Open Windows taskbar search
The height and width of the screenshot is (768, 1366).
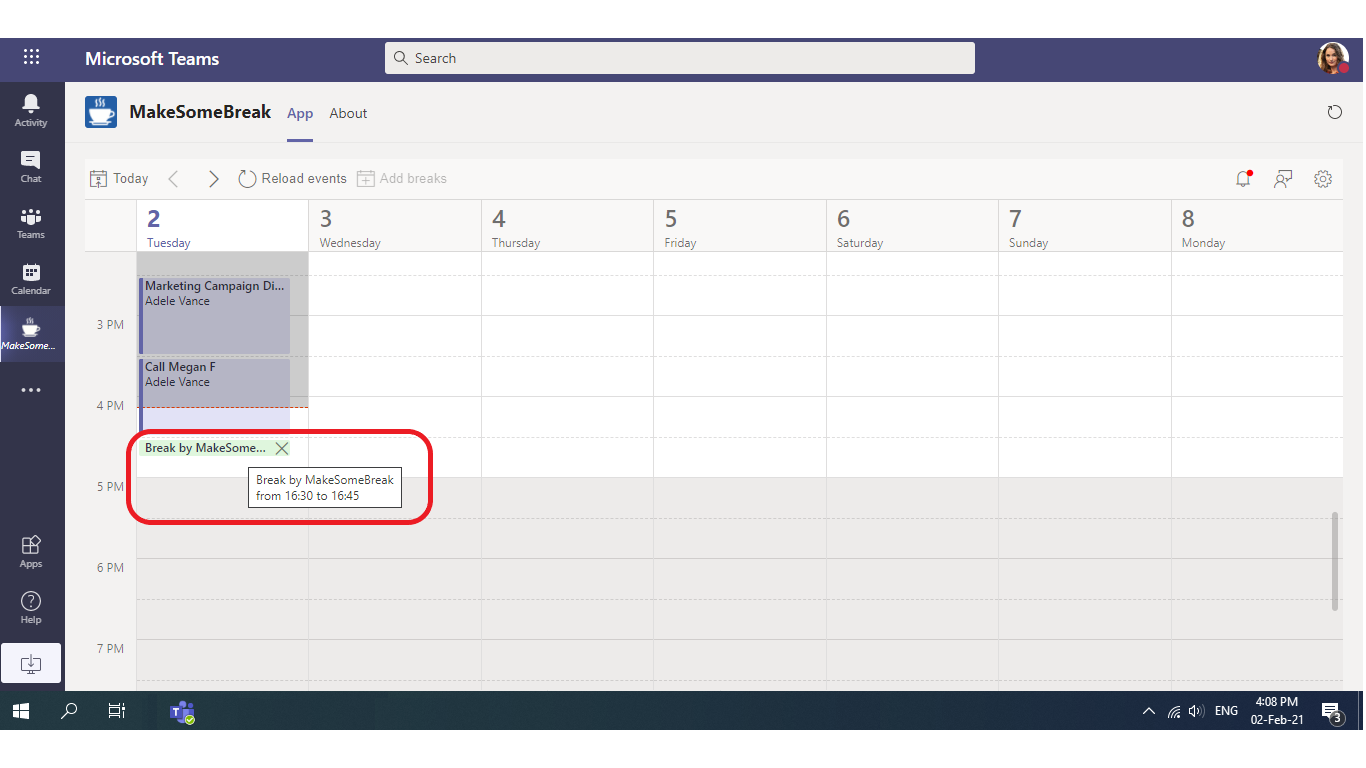coord(69,711)
